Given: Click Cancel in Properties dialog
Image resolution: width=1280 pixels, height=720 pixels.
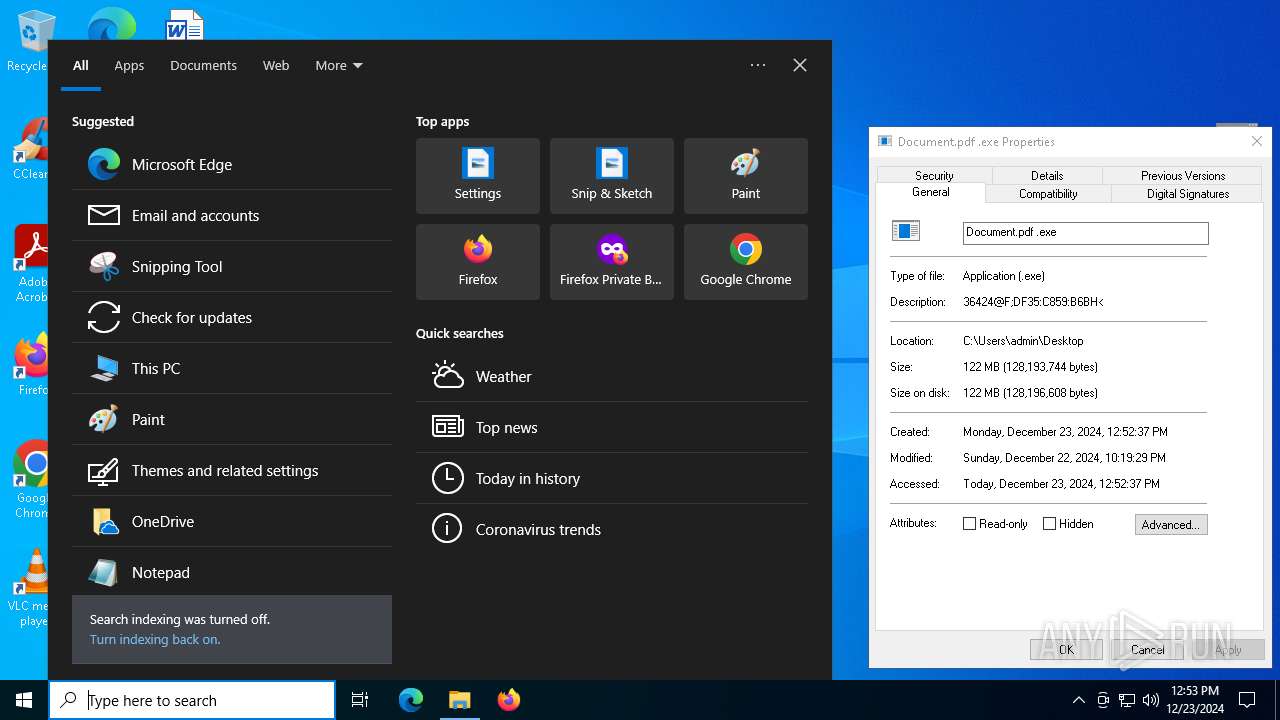Looking at the screenshot, I should coord(1147,649).
